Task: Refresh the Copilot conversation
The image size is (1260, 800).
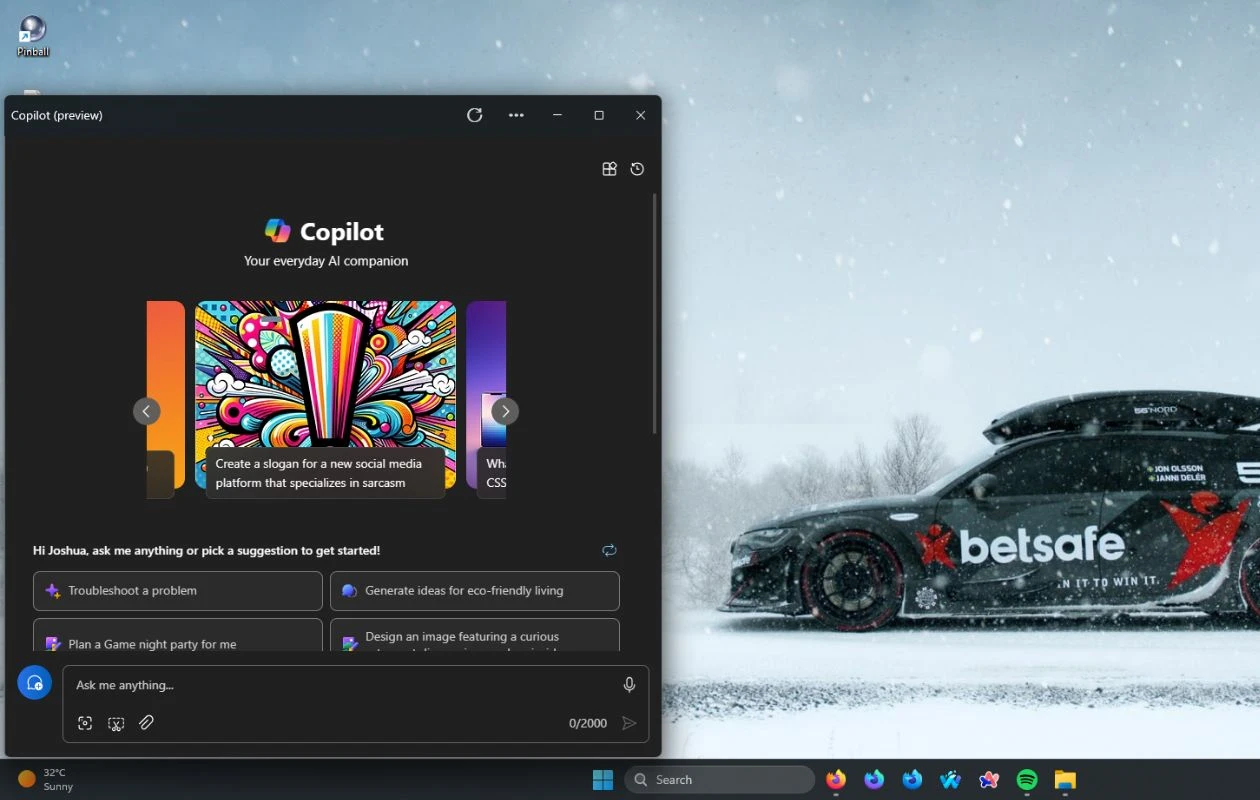Action: pyautogui.click(x=474, y=115)
